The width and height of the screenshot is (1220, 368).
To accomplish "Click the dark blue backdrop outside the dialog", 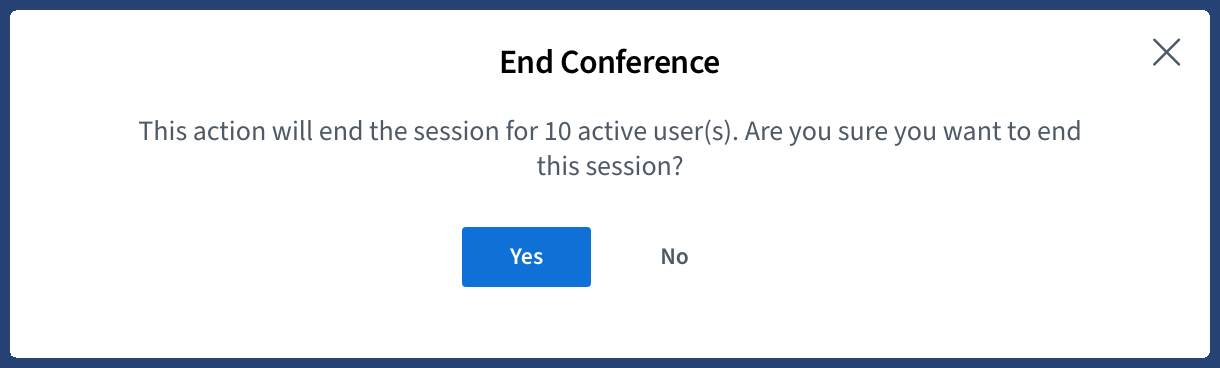I will [x=4, y=184].
